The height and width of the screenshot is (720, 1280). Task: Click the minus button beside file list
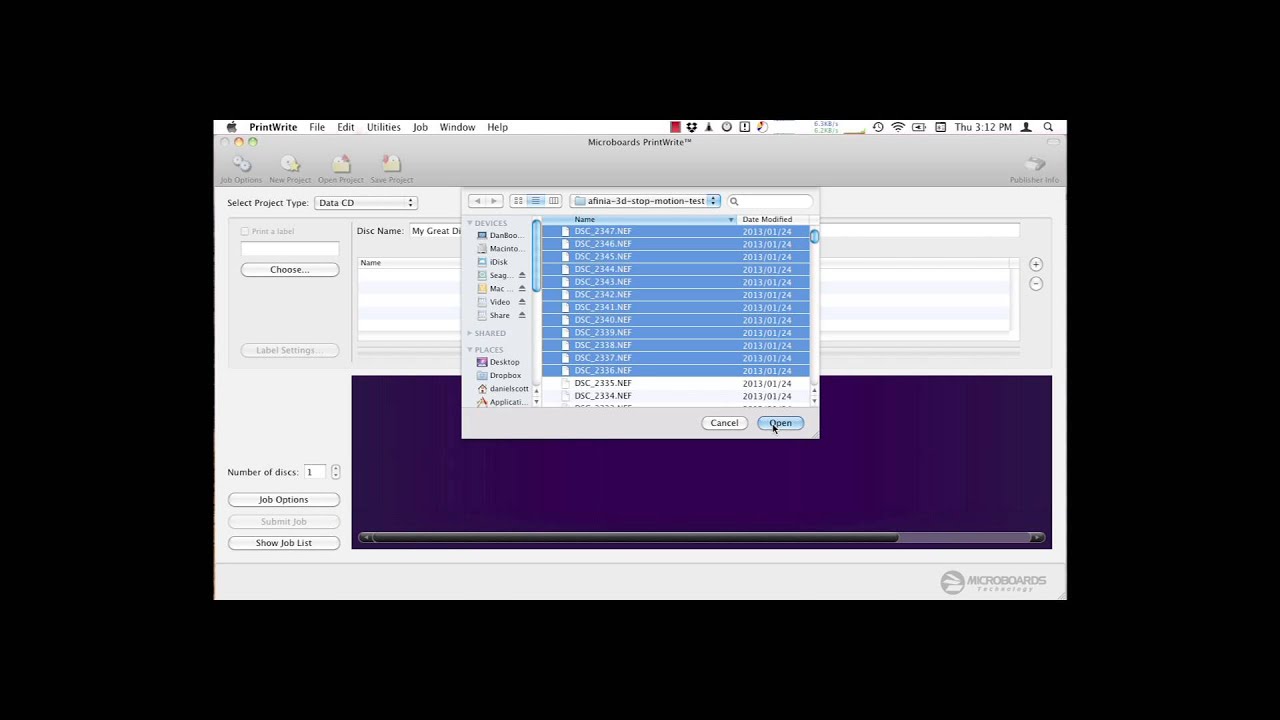(x=1036, y=283)
